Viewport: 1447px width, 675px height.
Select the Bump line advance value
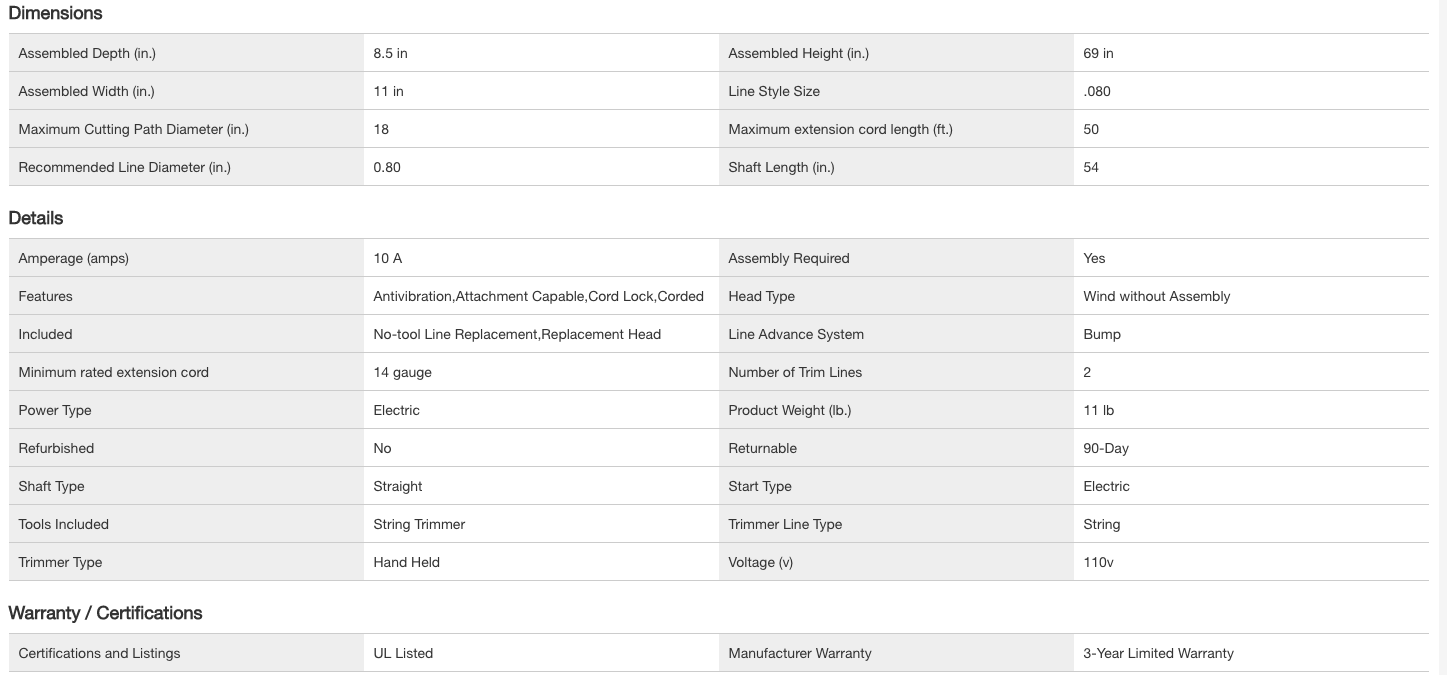1102,334
